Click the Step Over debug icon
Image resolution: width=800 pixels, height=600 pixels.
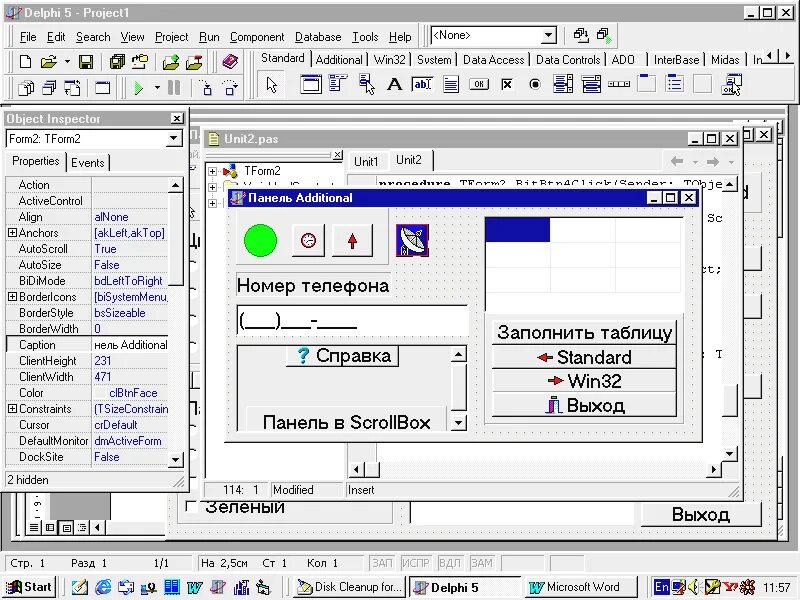click(x=230, y=88)
